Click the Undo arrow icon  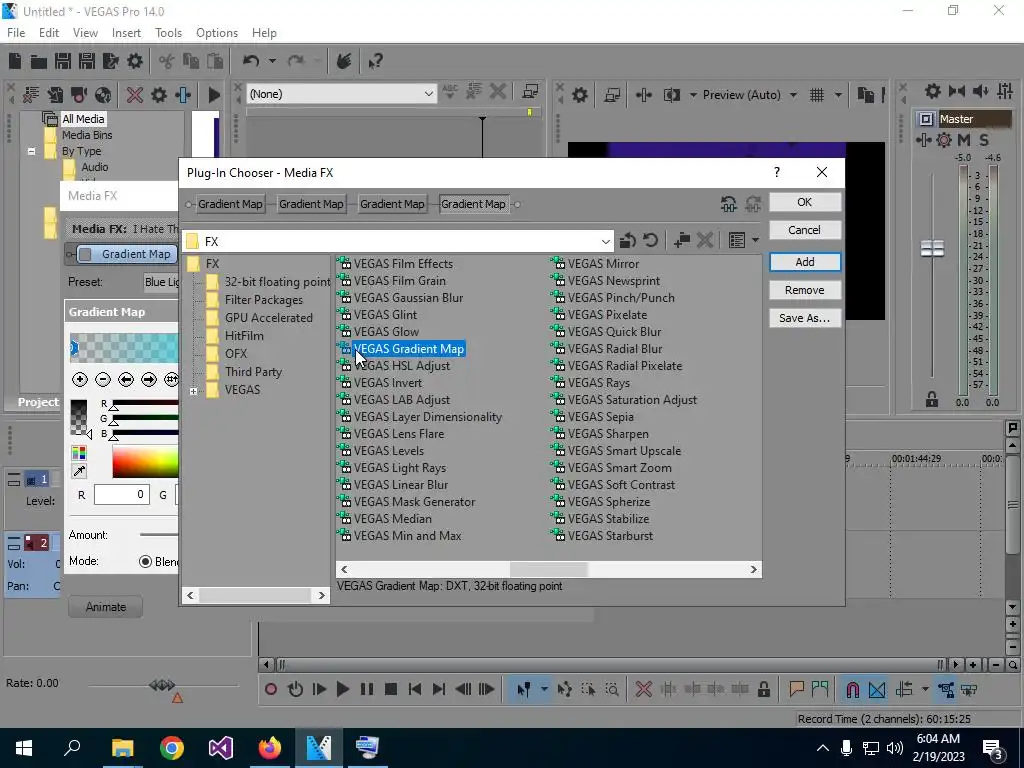pos(251,61)
